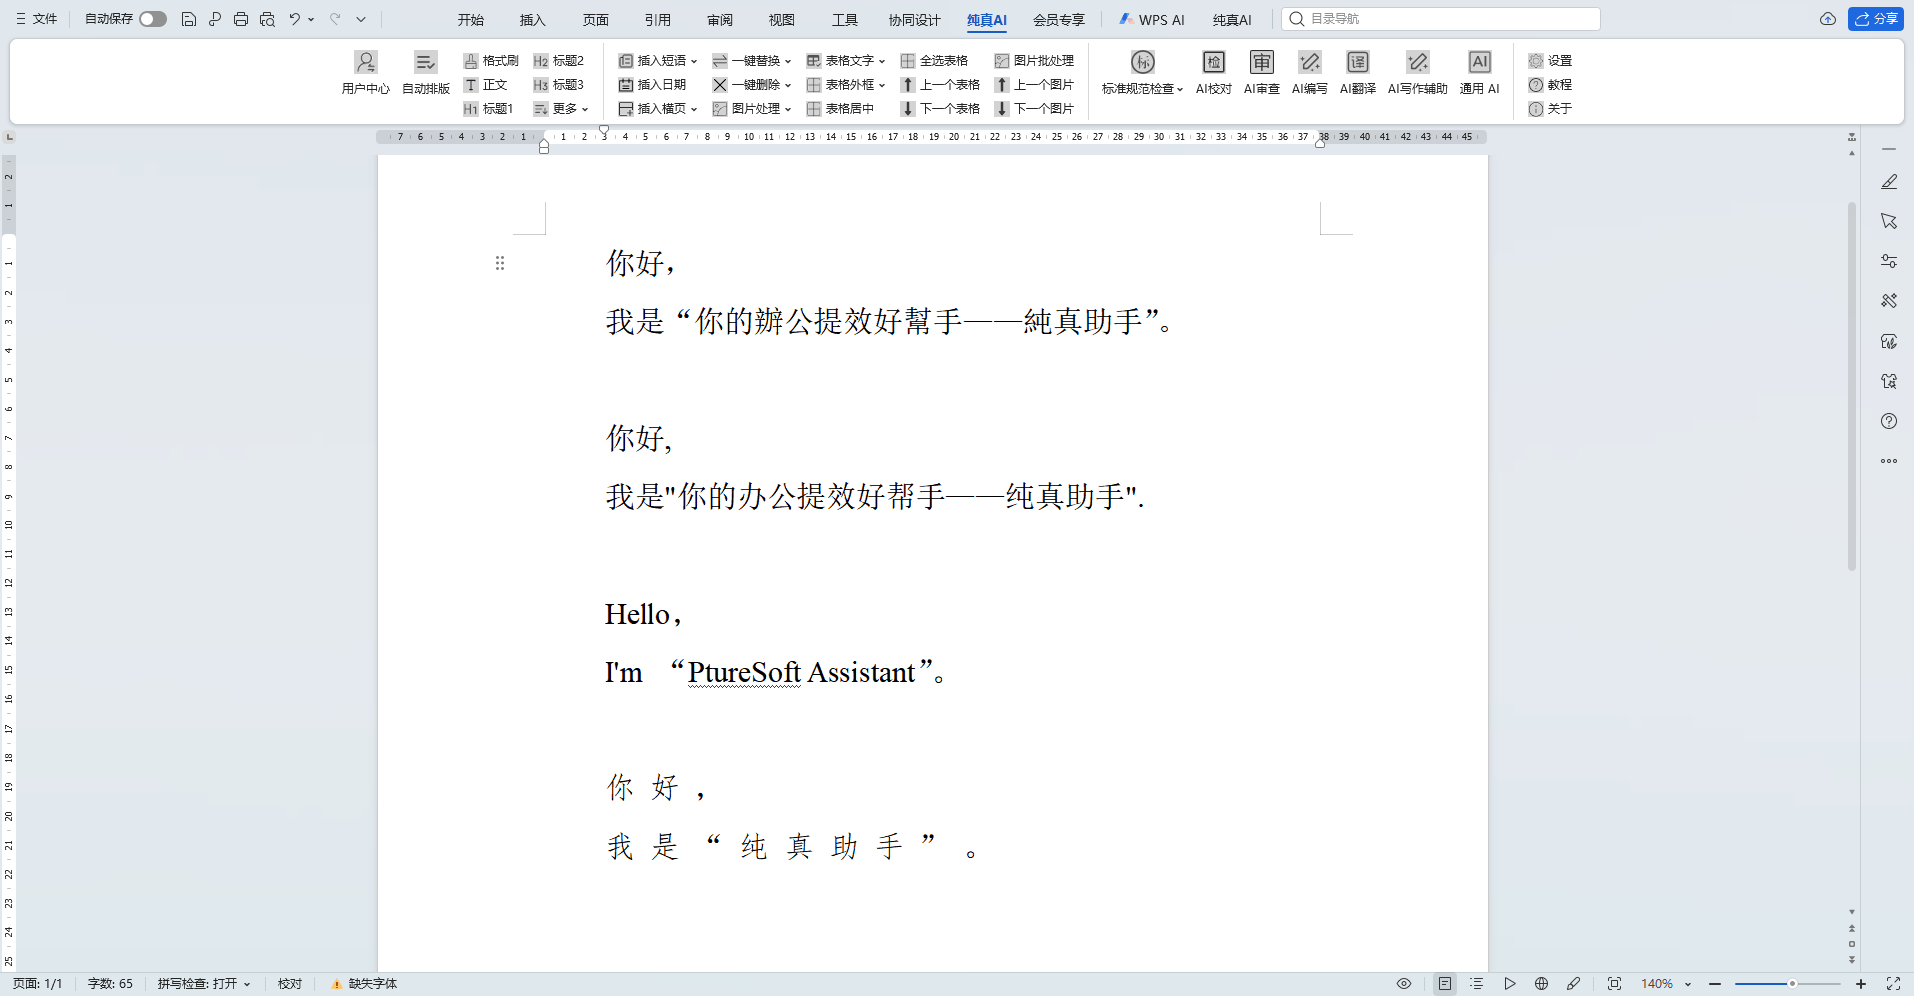Switch to page layout view icon
The height and width of the screenshot is (996, 1914).
click(1445, 984)
